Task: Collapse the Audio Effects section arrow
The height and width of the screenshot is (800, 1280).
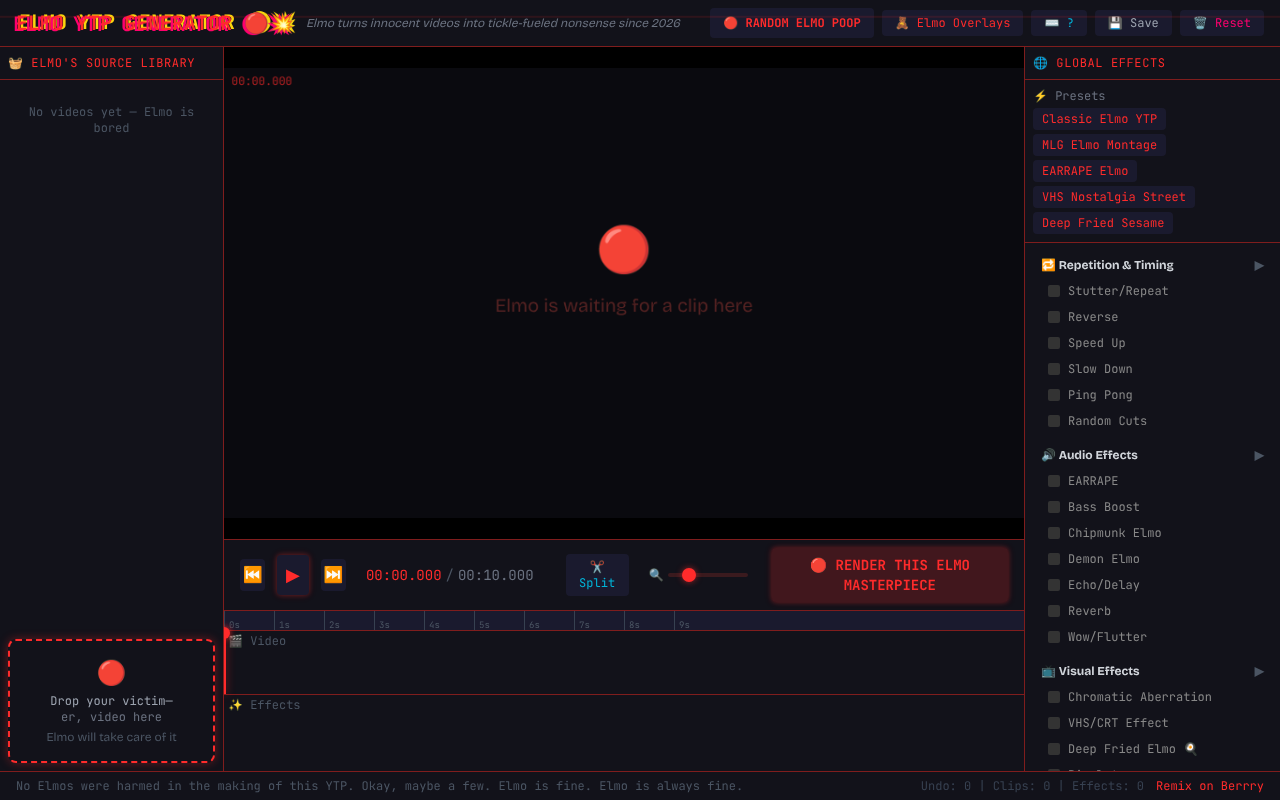Action: pos(1259,455)
